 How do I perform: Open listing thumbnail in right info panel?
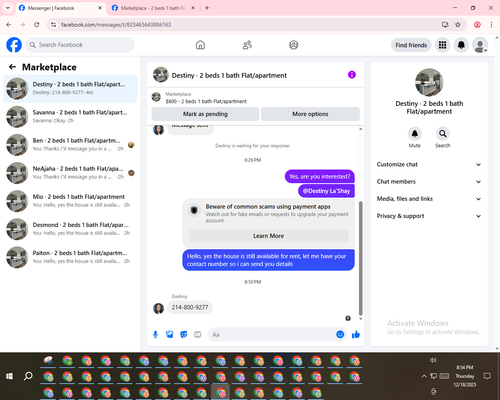coord(429,82)
